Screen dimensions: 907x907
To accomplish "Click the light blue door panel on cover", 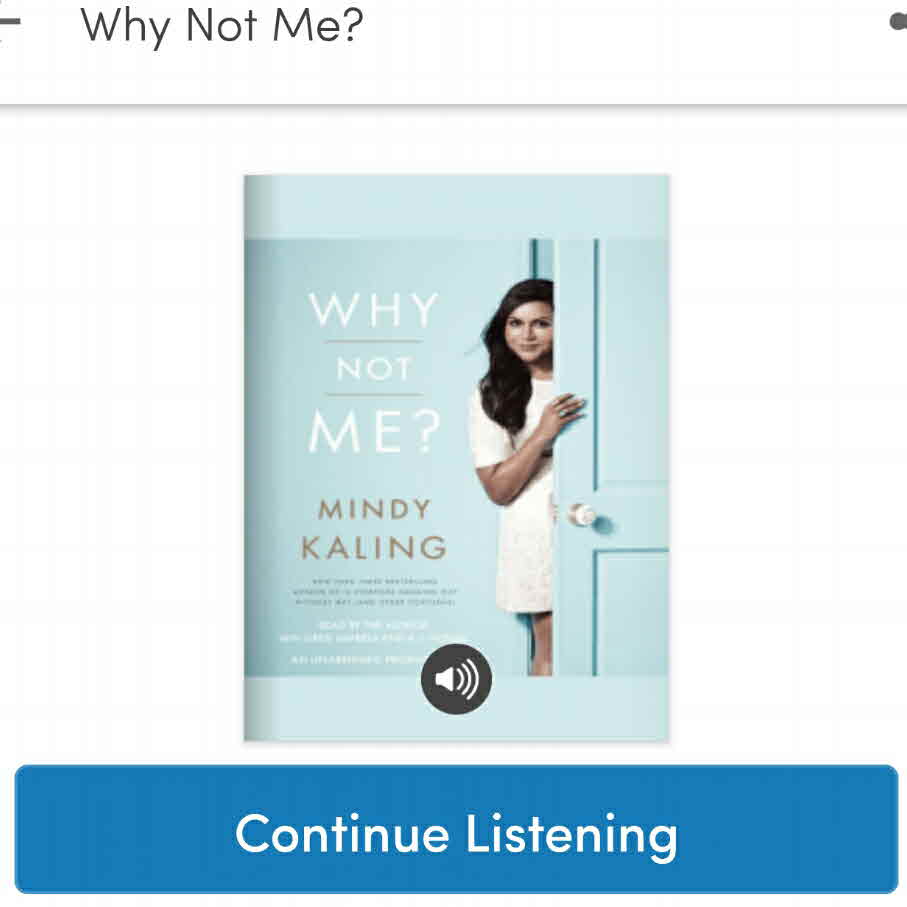I will click(632, 359).
